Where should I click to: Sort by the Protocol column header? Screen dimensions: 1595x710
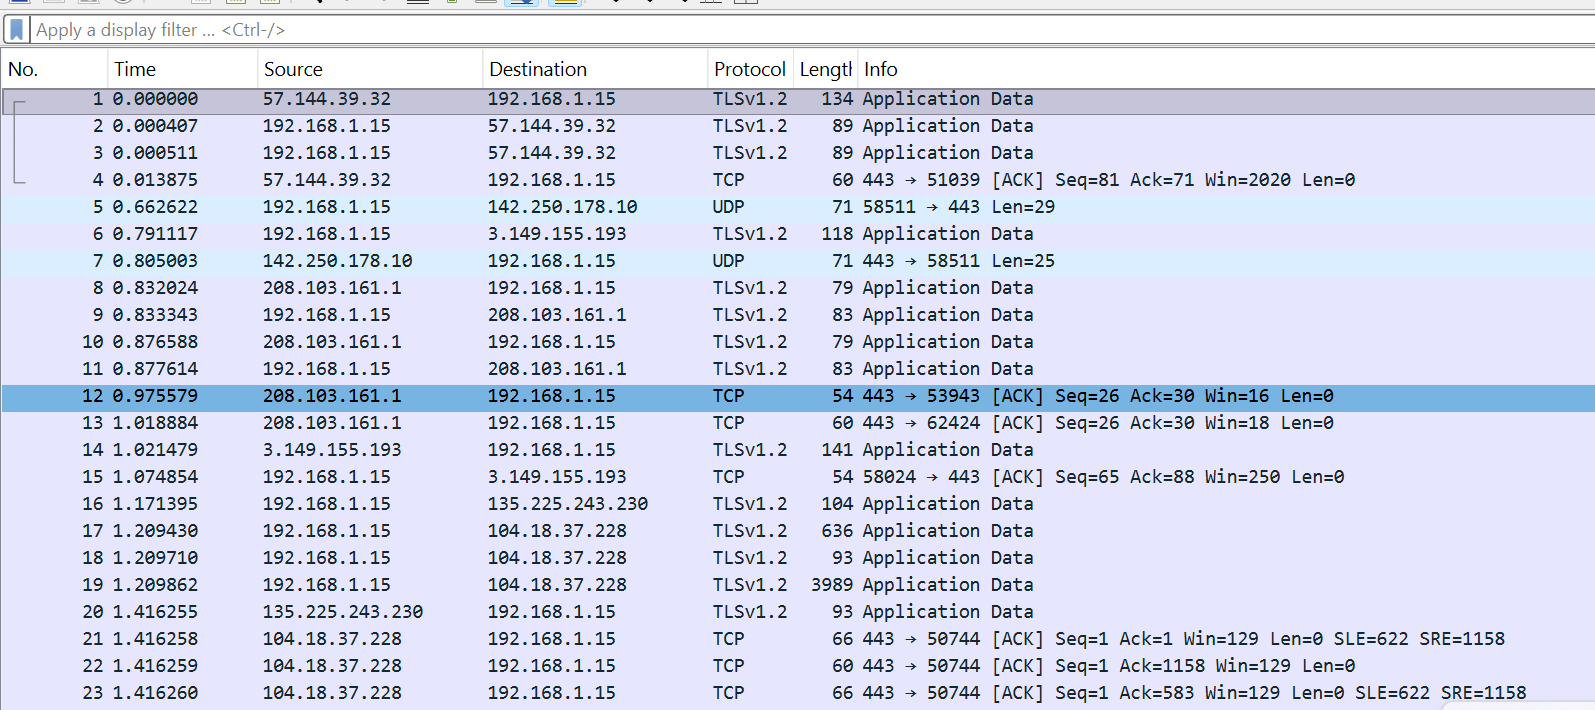[x=750, y=69]
